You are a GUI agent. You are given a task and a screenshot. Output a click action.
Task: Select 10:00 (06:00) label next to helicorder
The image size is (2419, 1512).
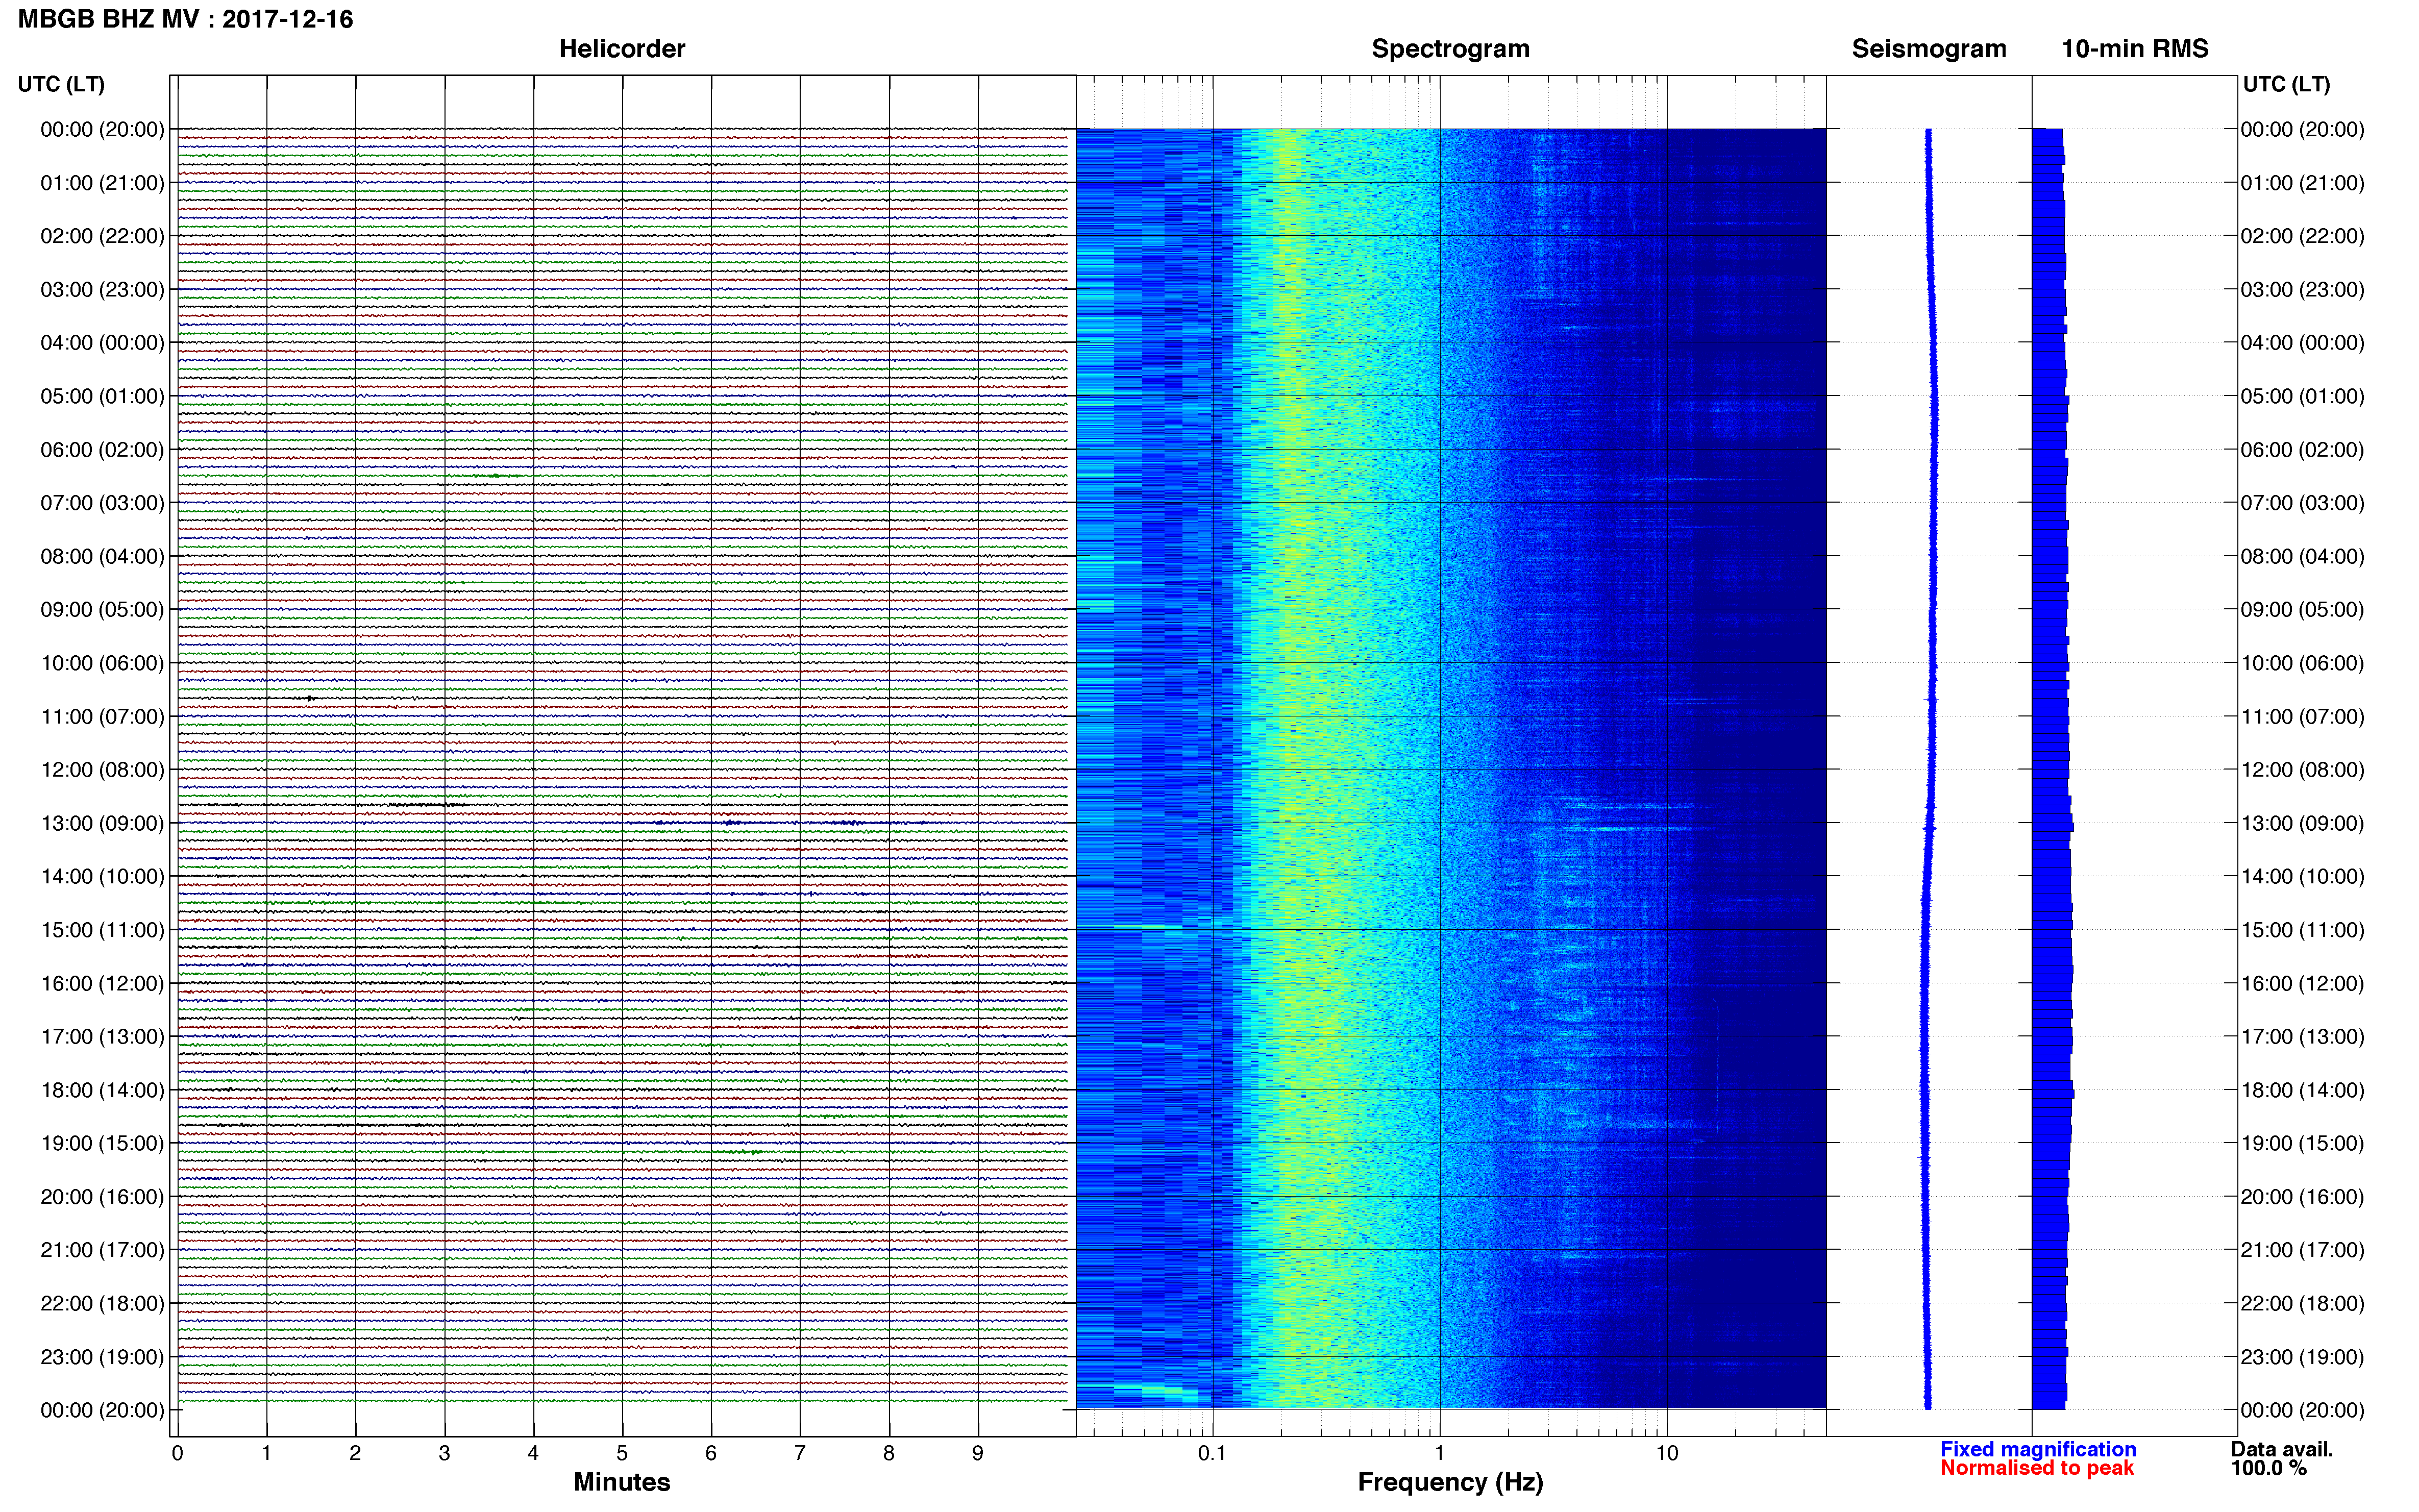[x=102, y=663]
